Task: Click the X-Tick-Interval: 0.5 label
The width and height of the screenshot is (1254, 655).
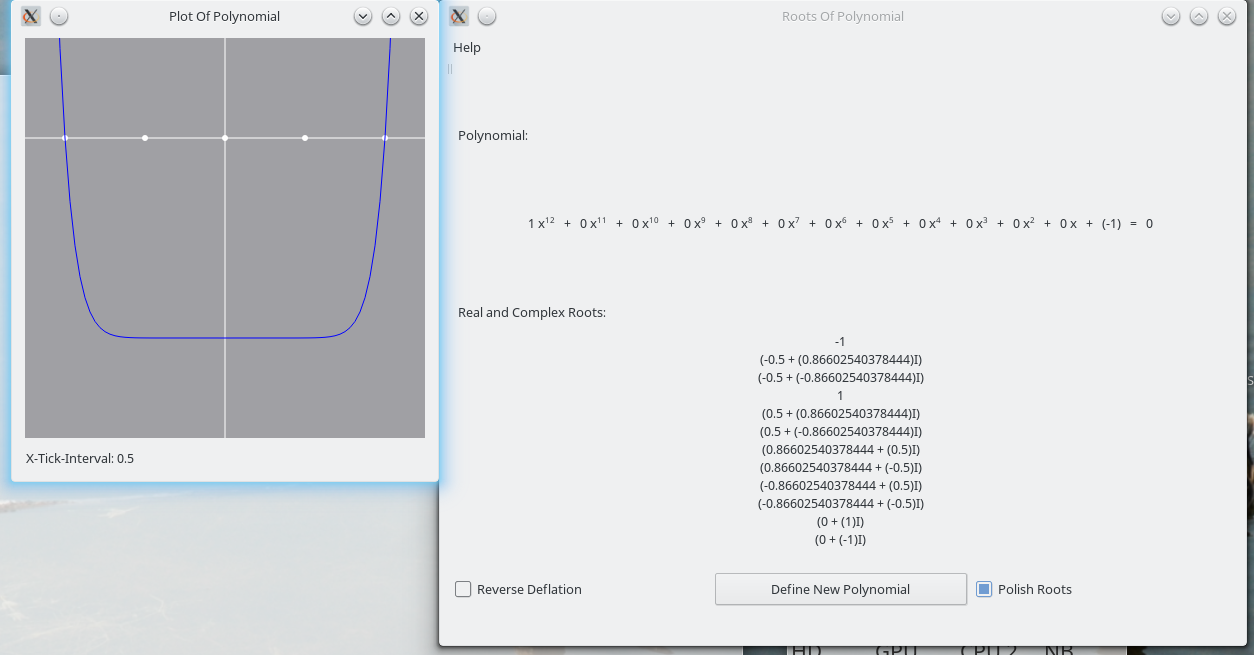Action: 80,458
